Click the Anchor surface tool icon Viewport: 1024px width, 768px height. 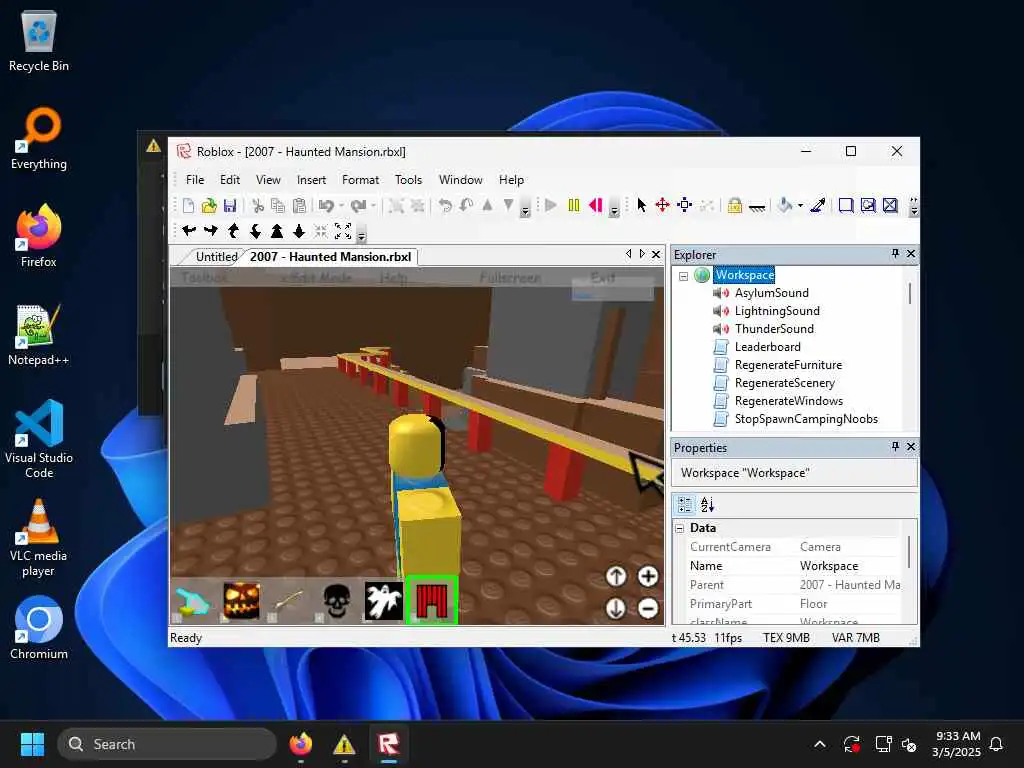(757, 207)
